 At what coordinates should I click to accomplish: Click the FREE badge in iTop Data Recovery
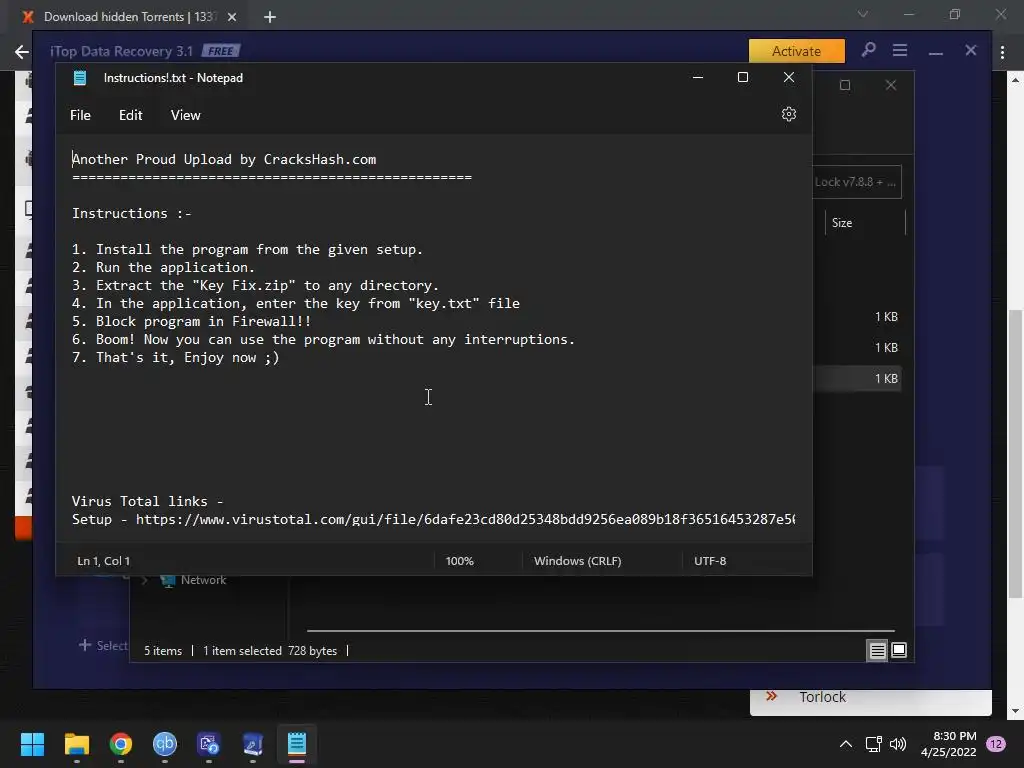(x=221, y=51)
